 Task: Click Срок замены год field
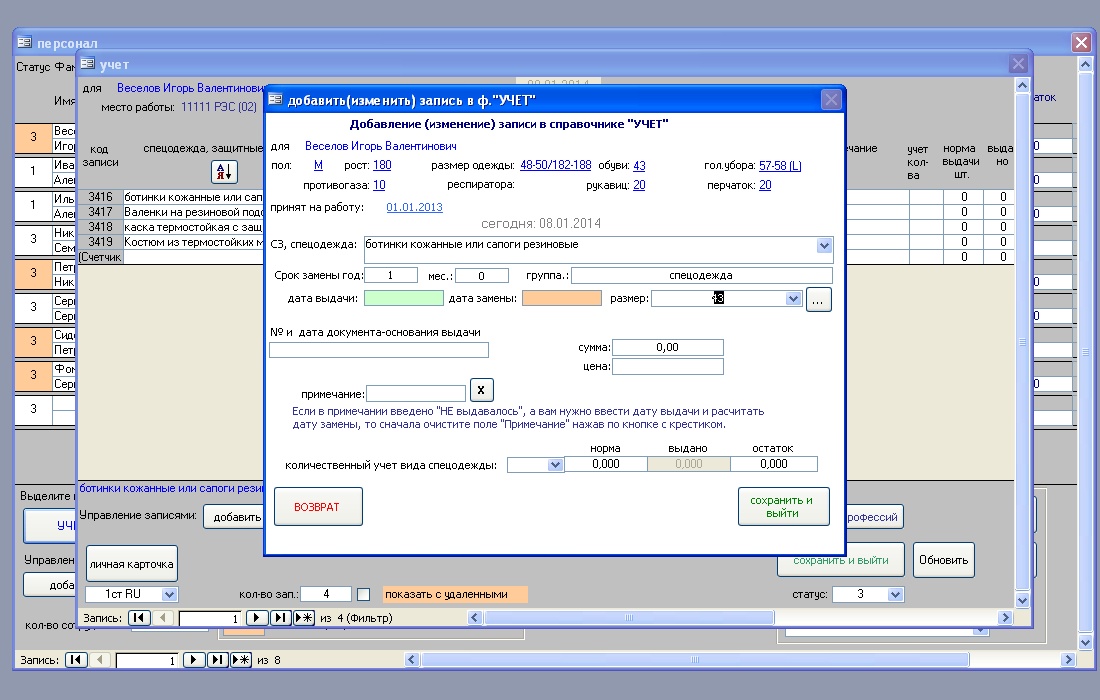pyautogui.click(x=391, y=276)
